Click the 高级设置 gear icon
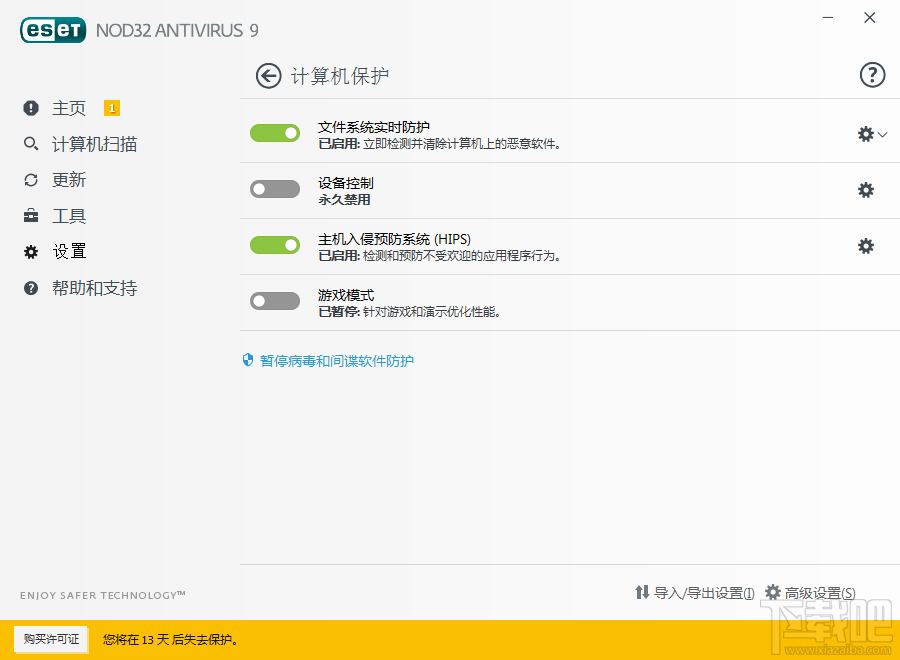The height and width of the screenshot is (660, 900). tap(773, 592)
